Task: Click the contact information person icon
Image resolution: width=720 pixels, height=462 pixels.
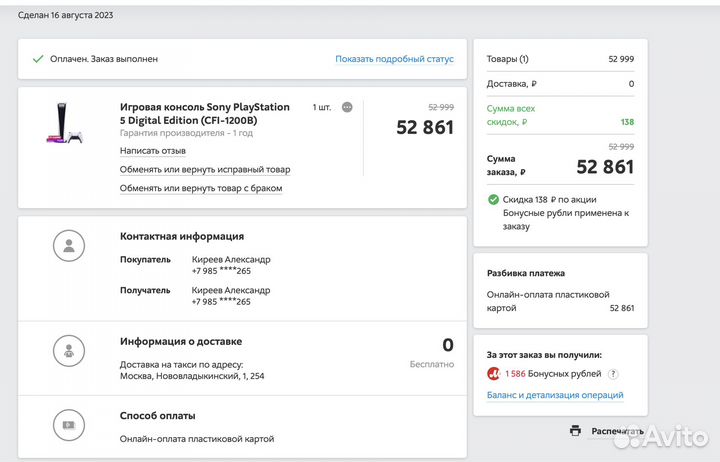Action: 68,245
